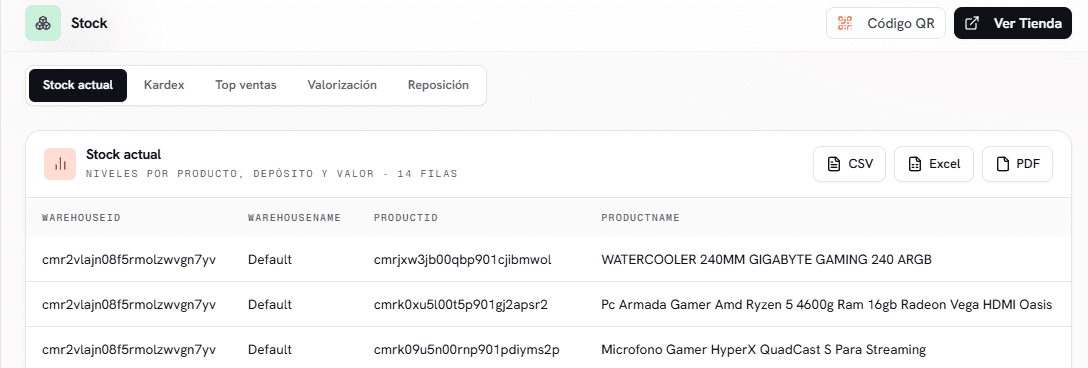Switch to the Reposición tab

pyautogui.click(x=439, y=85)
